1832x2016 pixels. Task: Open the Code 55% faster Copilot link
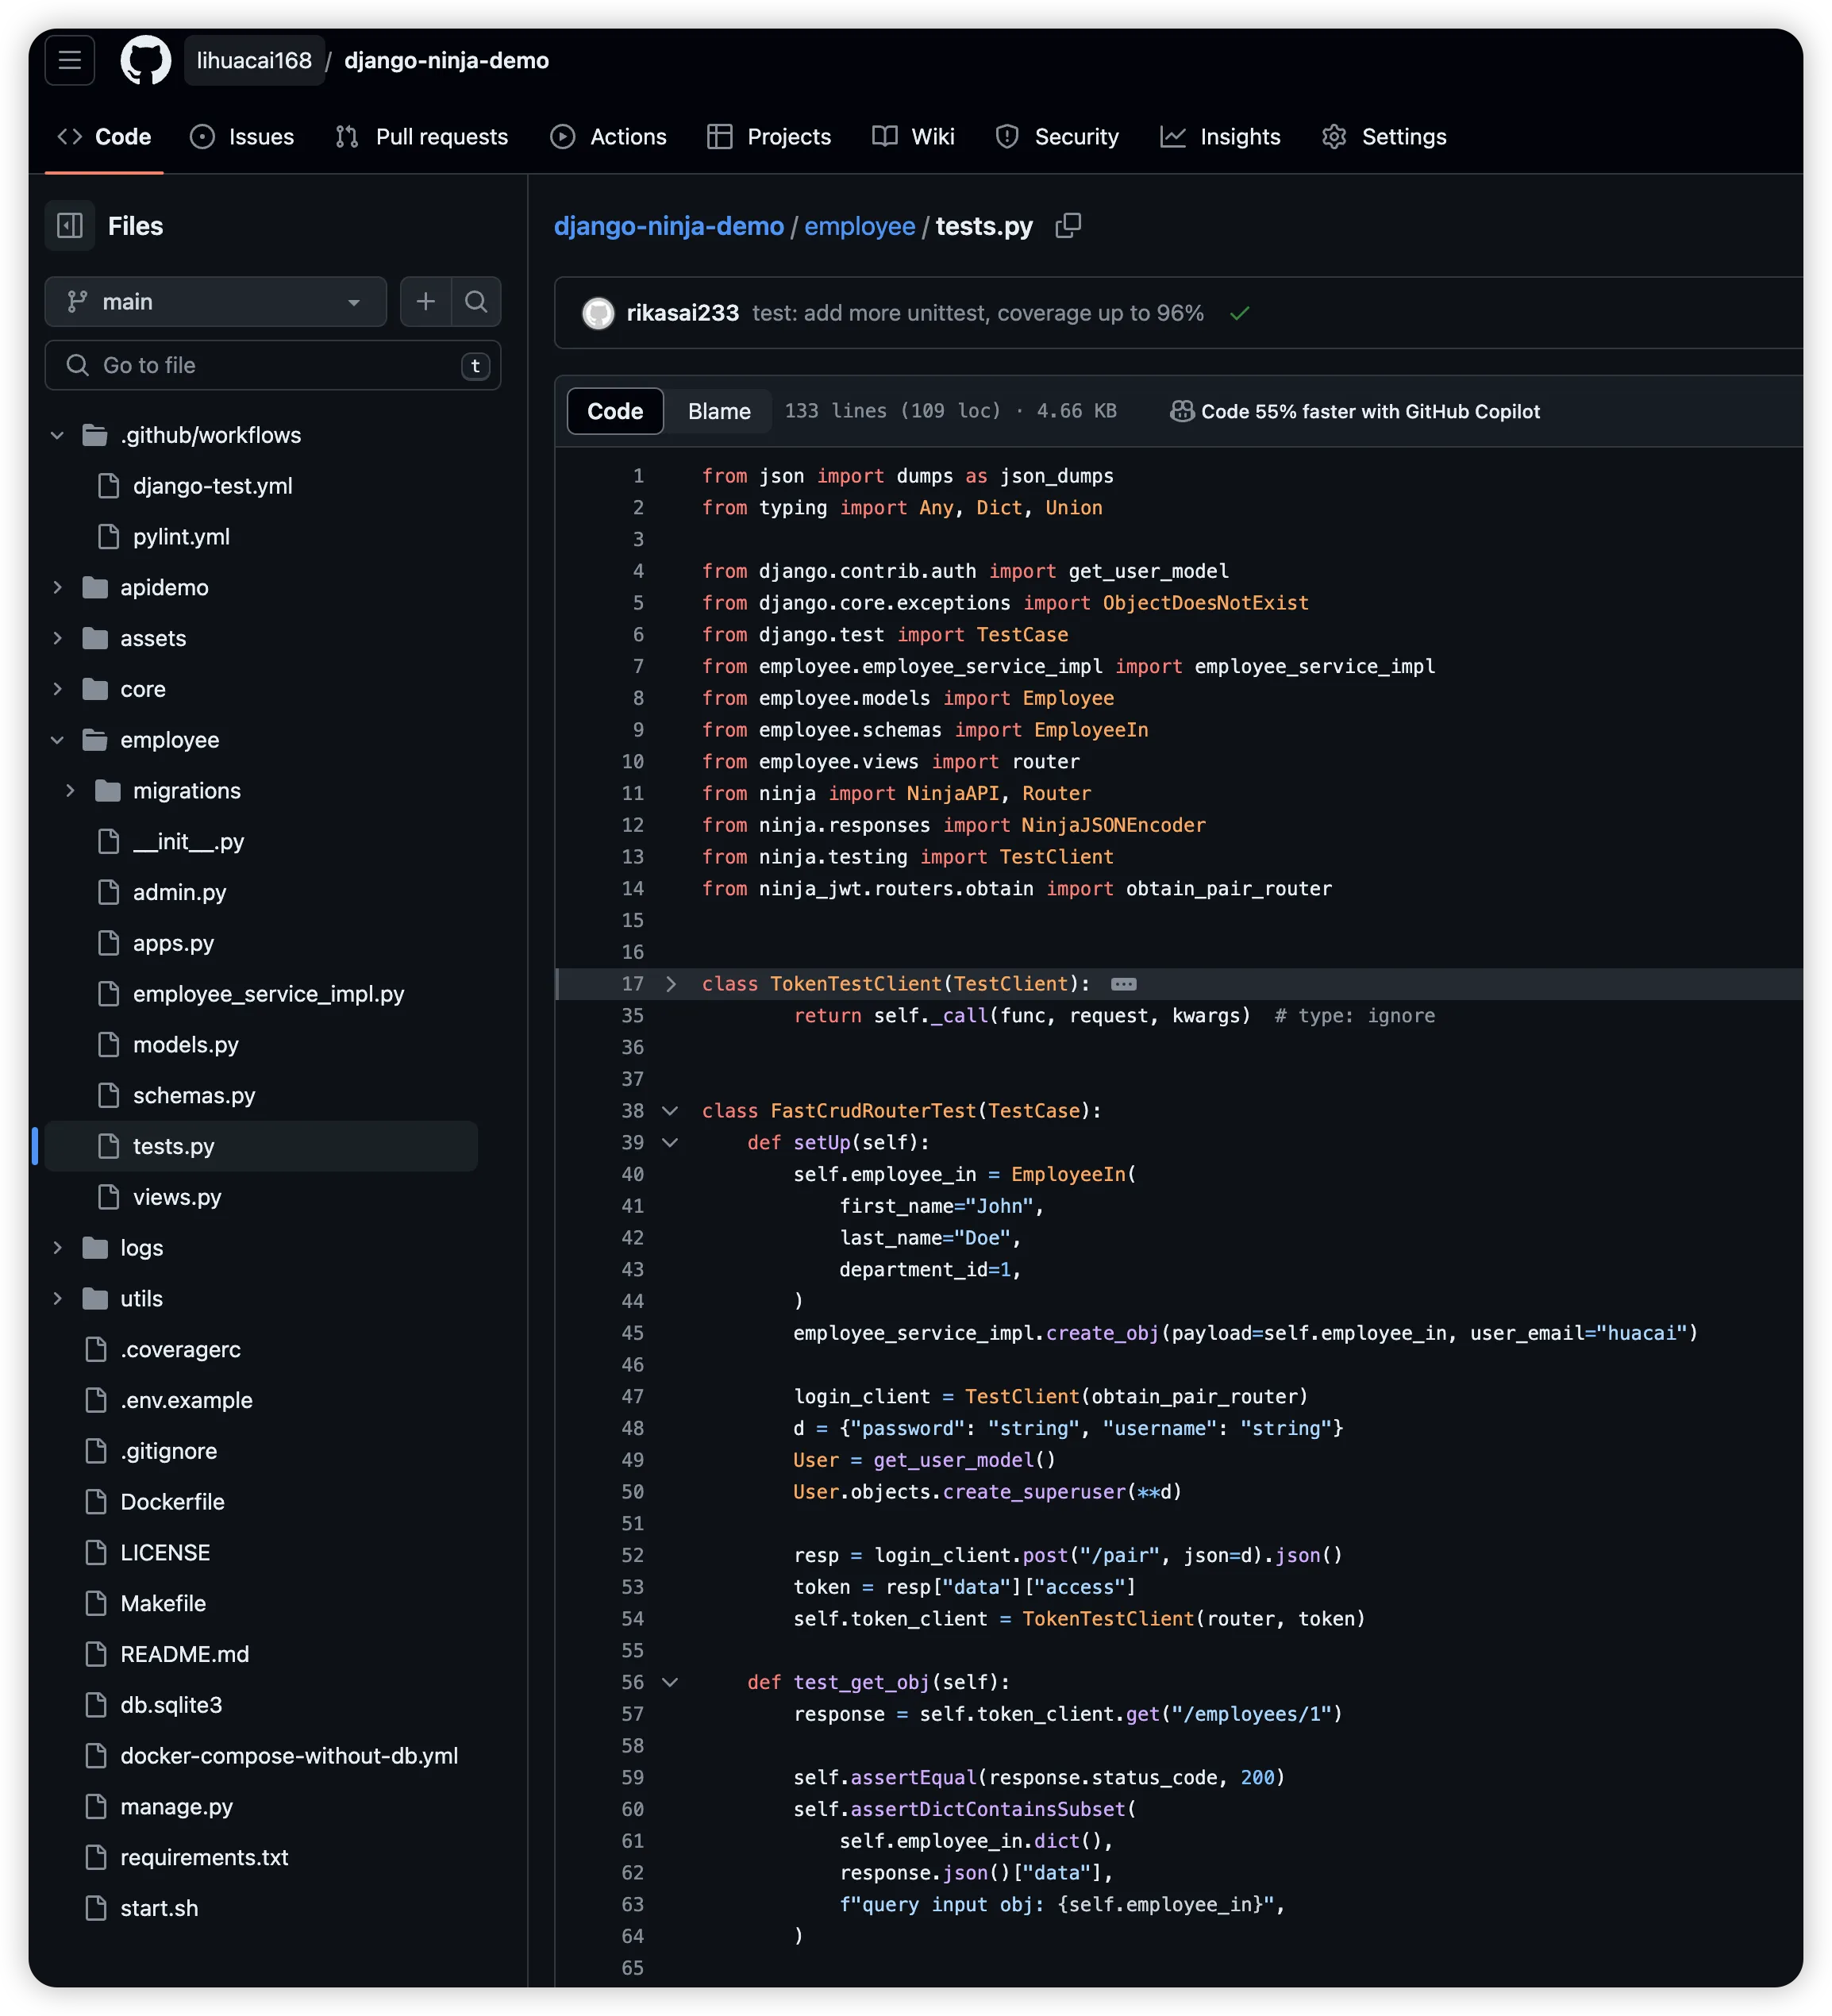tap(1354, 411)
